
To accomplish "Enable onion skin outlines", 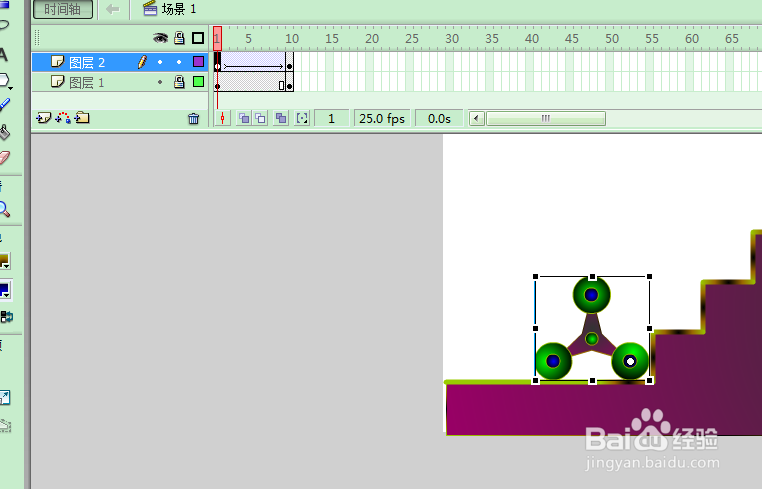I will click(260, 119).
